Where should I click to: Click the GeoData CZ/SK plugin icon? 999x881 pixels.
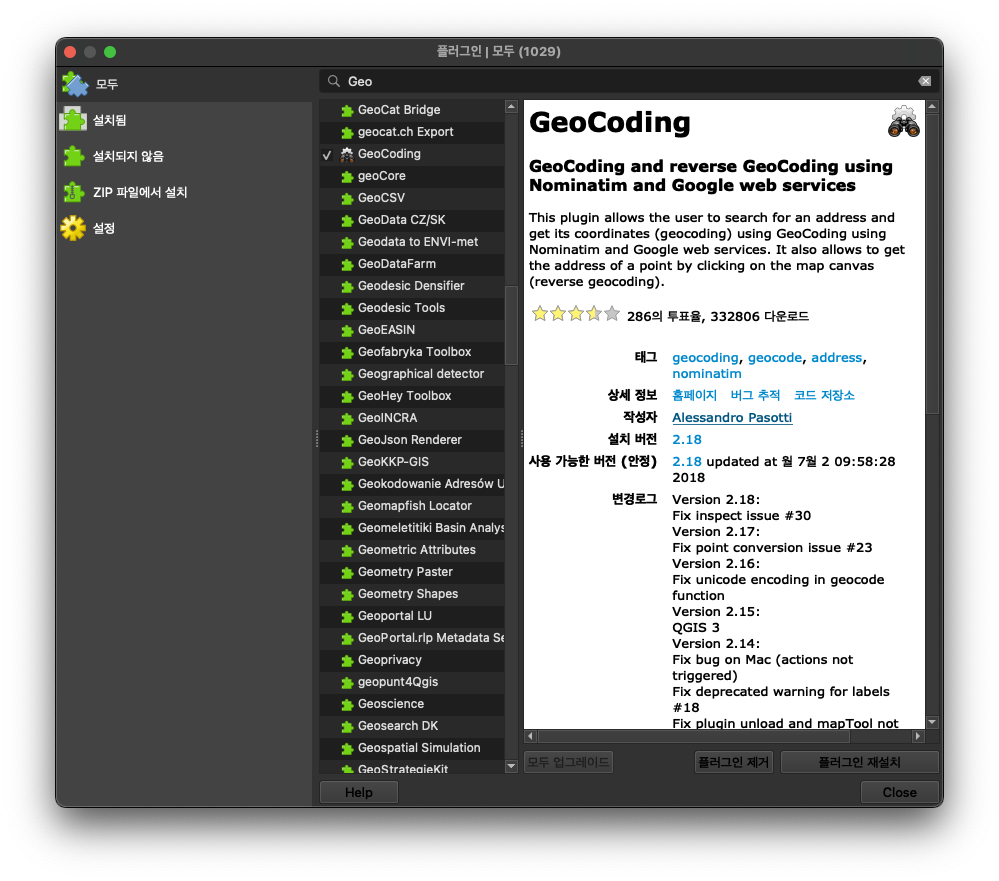(347, 220)
